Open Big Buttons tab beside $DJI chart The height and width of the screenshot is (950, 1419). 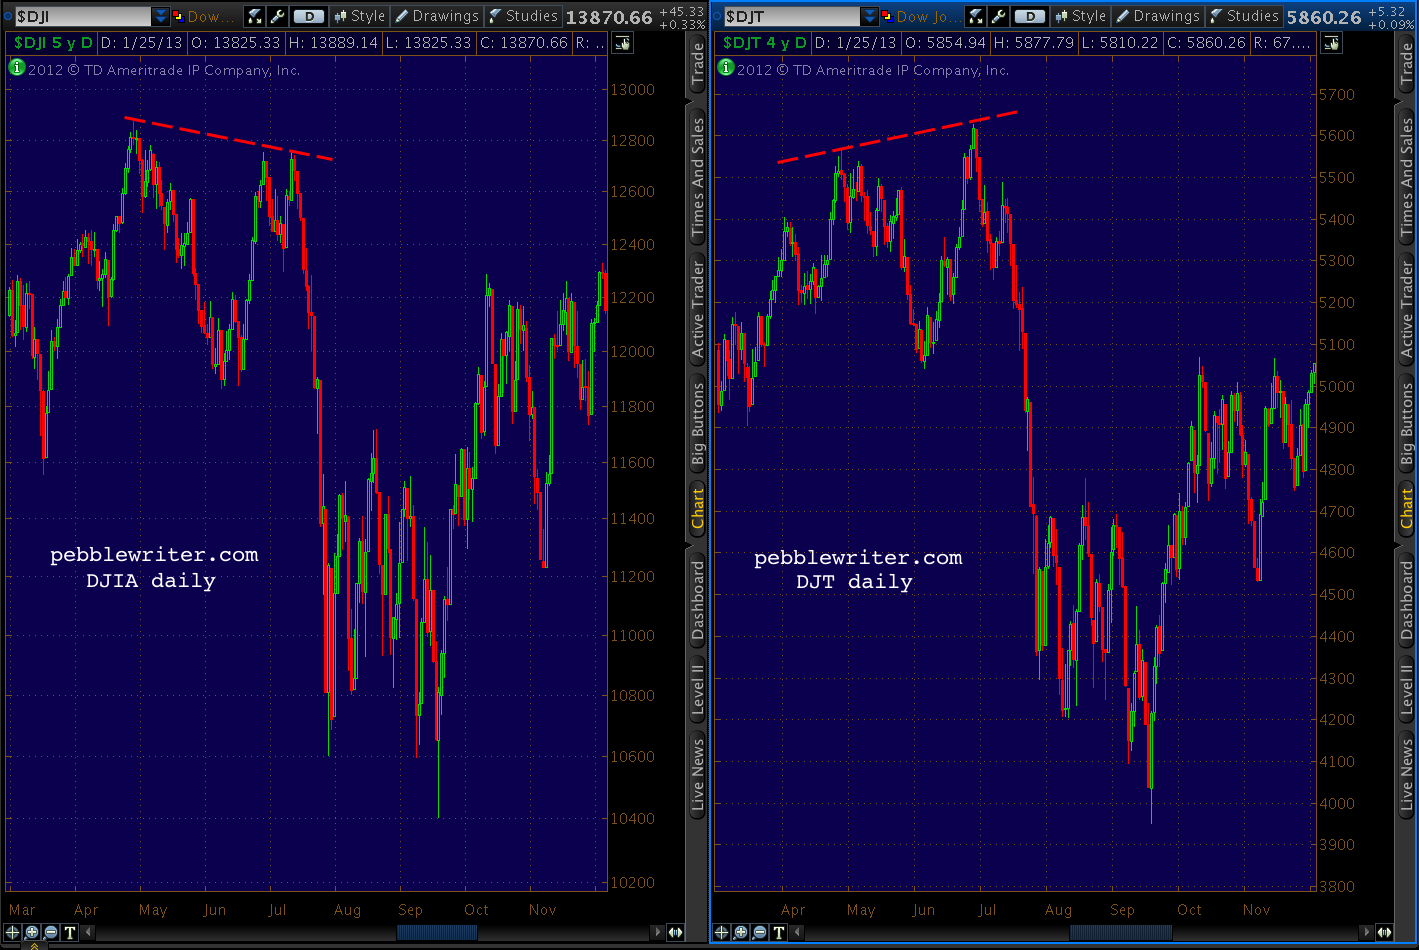(x=698, y=424)
